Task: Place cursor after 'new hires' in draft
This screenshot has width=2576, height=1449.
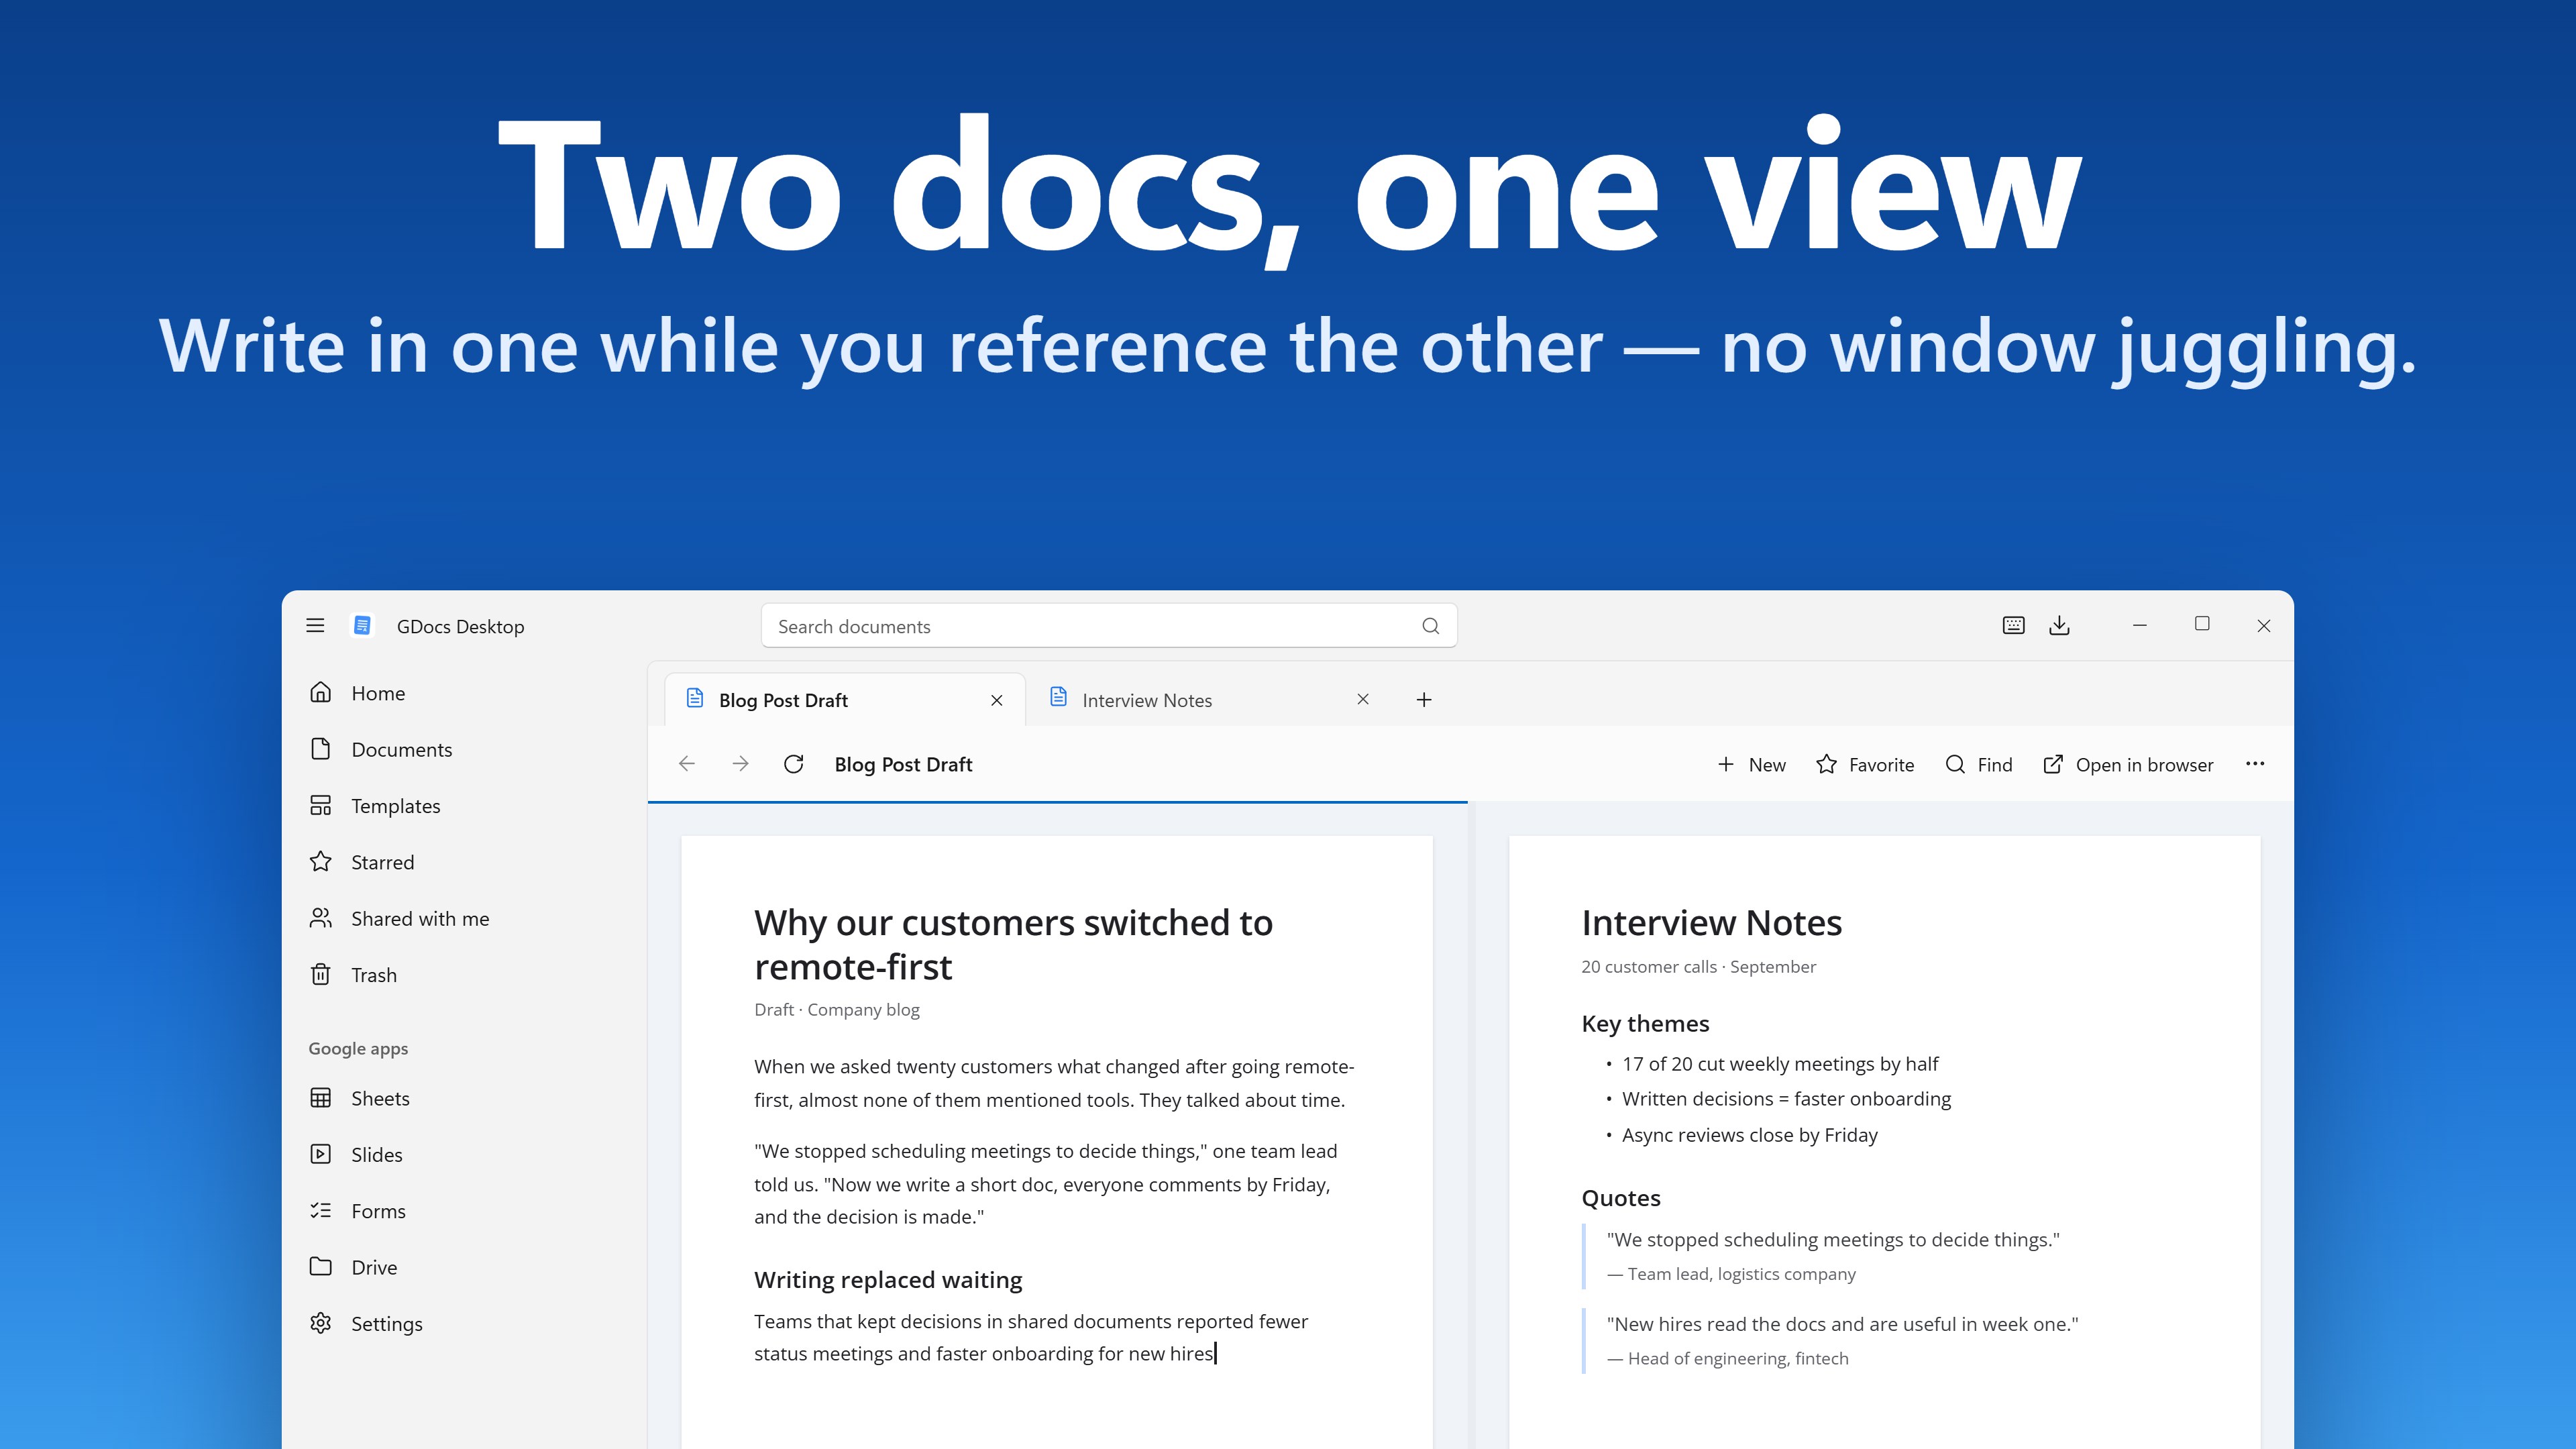Action: click(x=1215, y=1354)
